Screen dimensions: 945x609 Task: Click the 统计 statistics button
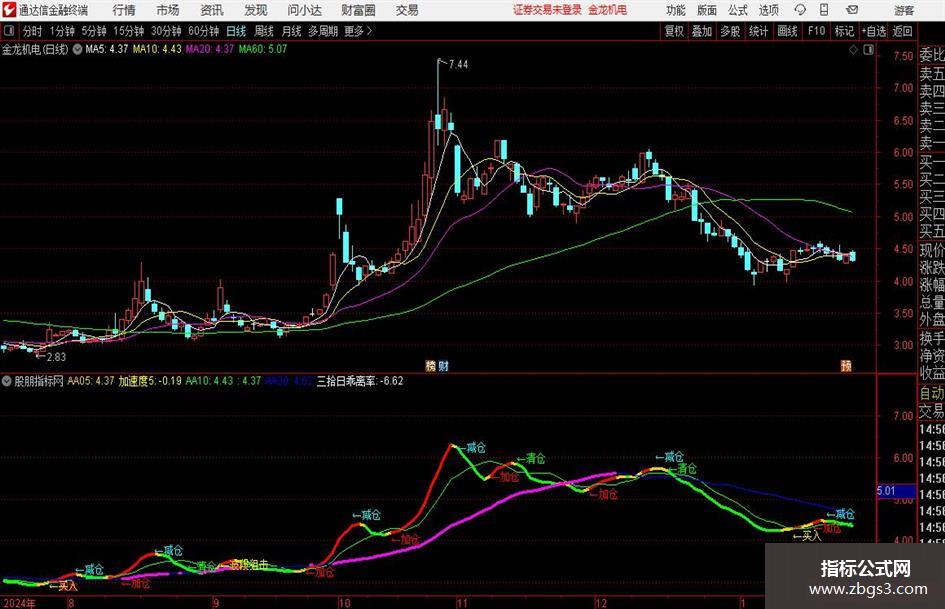[758, 31]
